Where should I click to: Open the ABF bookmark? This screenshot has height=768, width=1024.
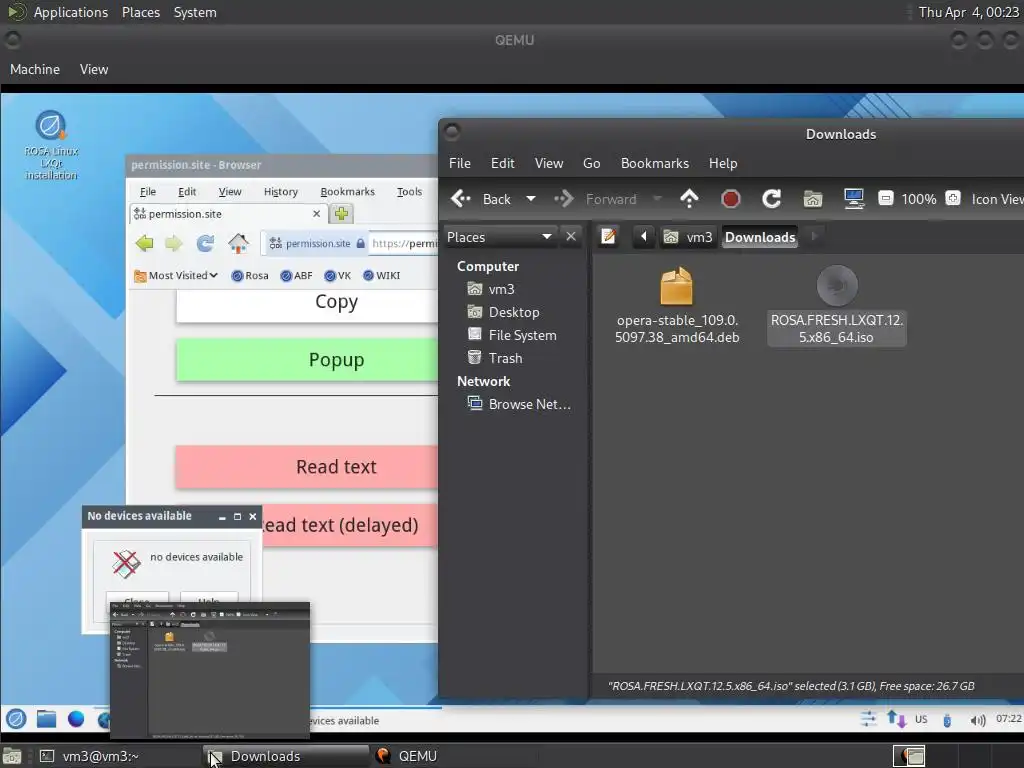(296, 276)
